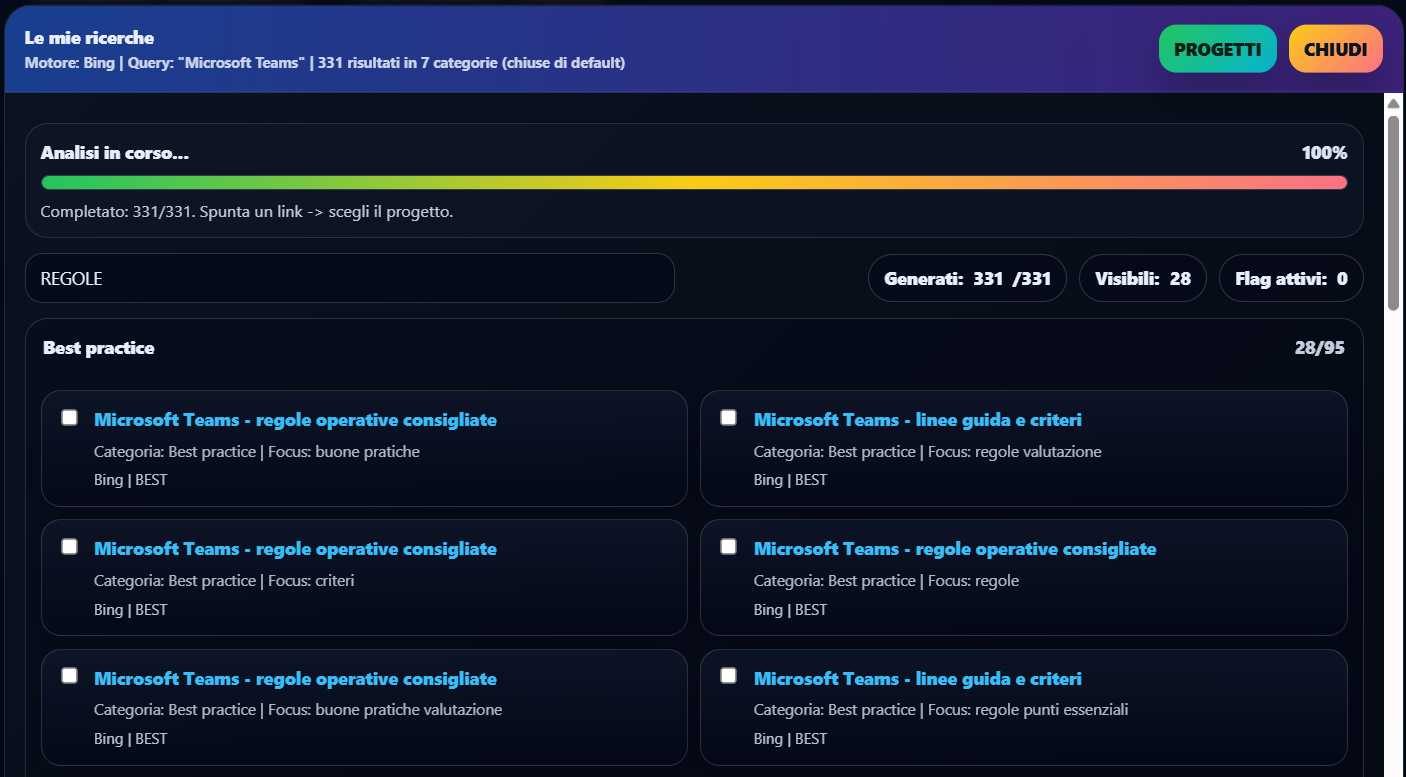Click the analysis progress bar
Viewport: 1406px width, 777px height.
(x=694, y=183)
